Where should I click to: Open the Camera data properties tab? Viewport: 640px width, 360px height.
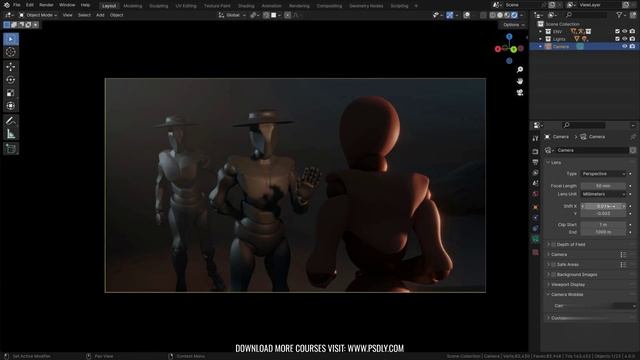point(536,239)
